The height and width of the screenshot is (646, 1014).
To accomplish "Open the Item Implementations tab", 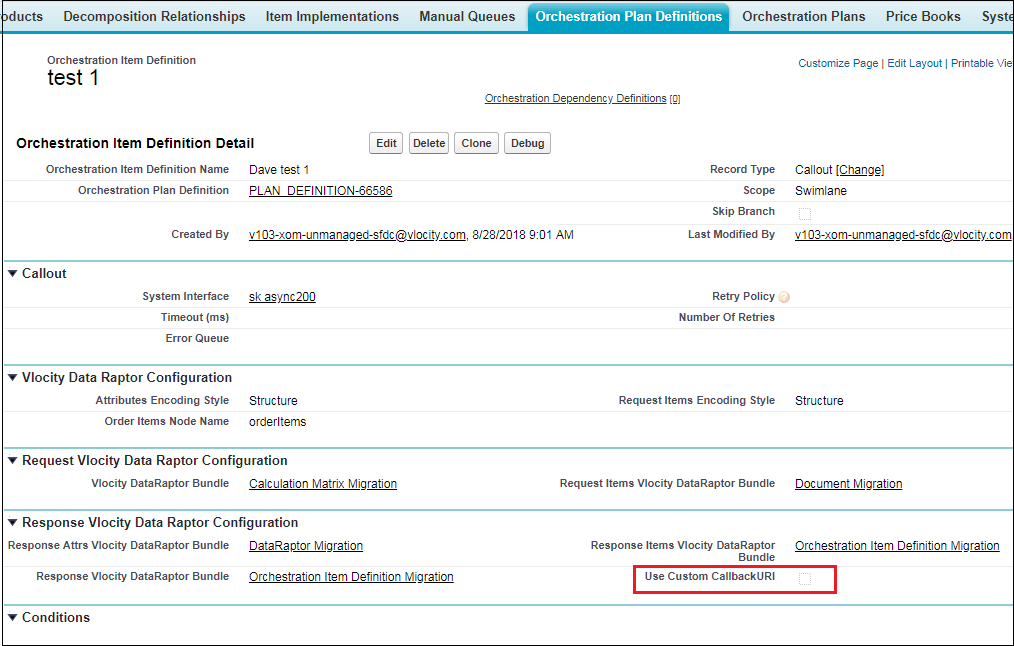I will [332, 17].
